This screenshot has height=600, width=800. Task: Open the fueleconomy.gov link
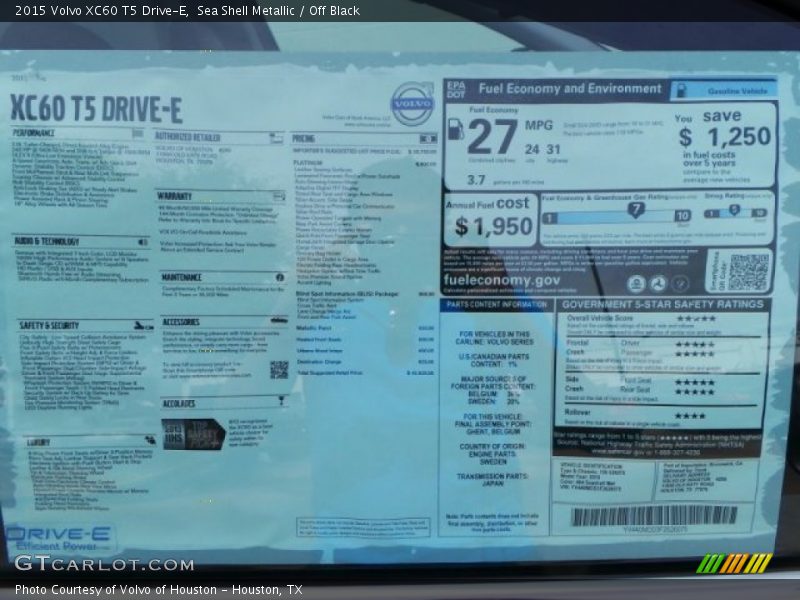click(x=502, y=280)
